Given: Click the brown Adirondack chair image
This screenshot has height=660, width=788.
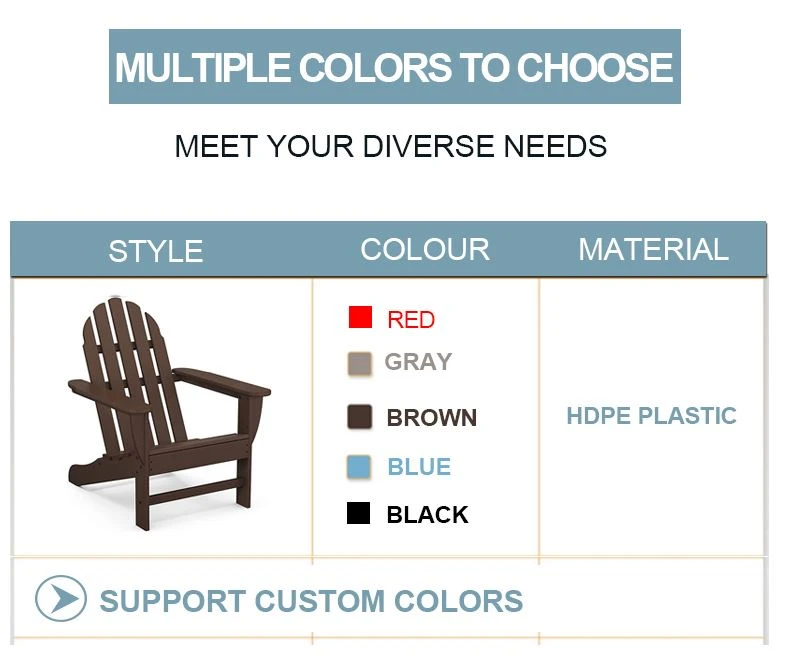Looking at the screenshot, I should pyautogui.click(x=169, y=414).
